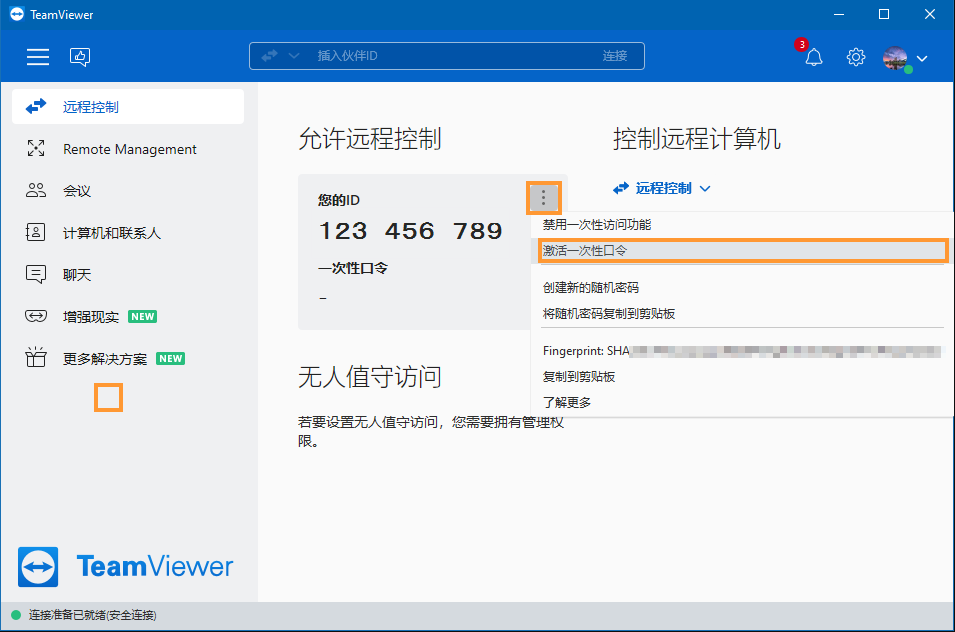Open the profile avatar dropdown chevron
Viewport: 955px width, 632px height.
[x=921, y=57]
